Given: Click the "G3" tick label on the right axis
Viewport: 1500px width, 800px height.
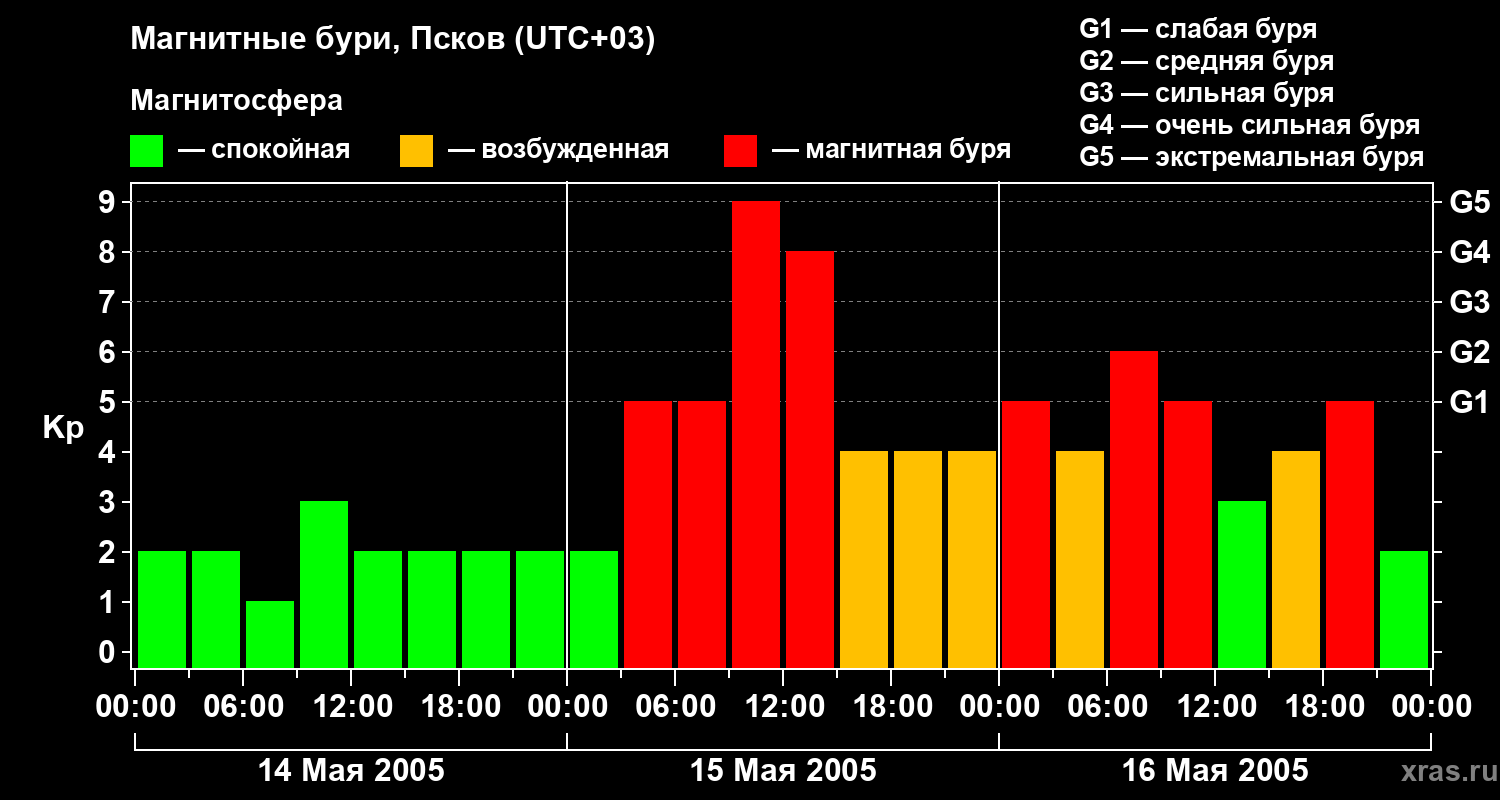Looking at the screenshot, I should tap(1469, 303).
